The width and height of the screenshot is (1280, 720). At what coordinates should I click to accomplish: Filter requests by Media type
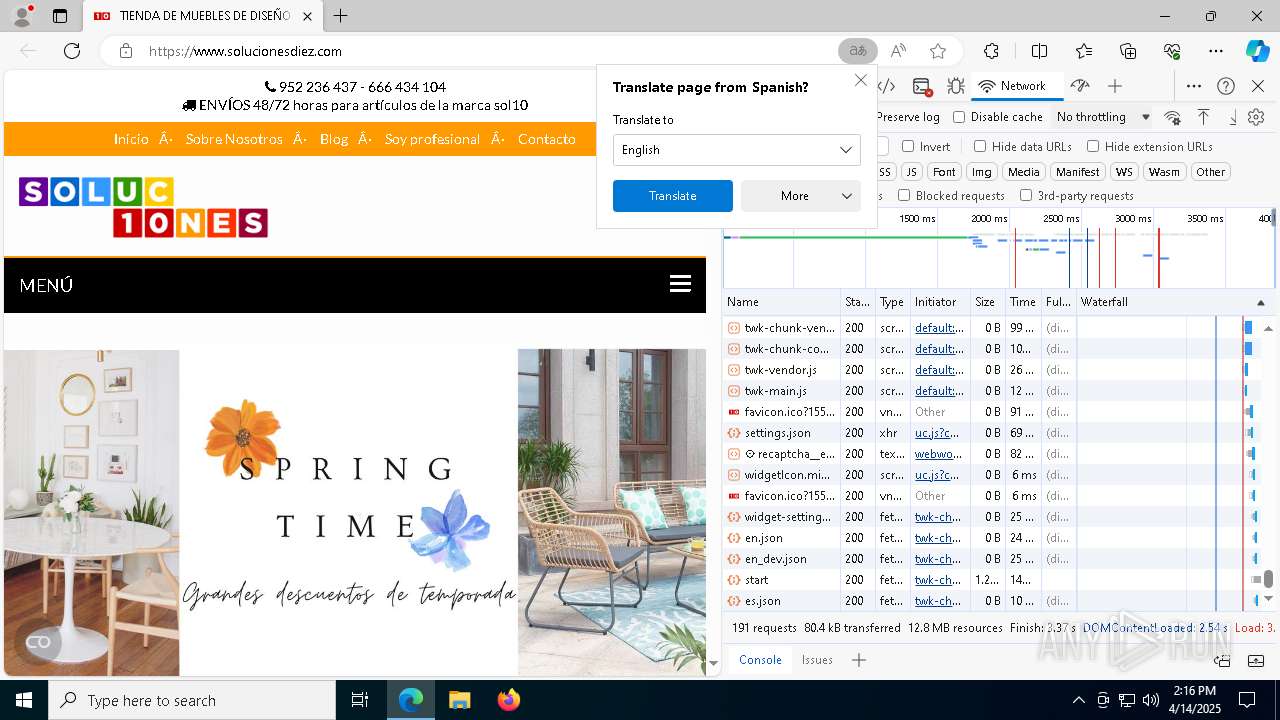point(1023,172)
